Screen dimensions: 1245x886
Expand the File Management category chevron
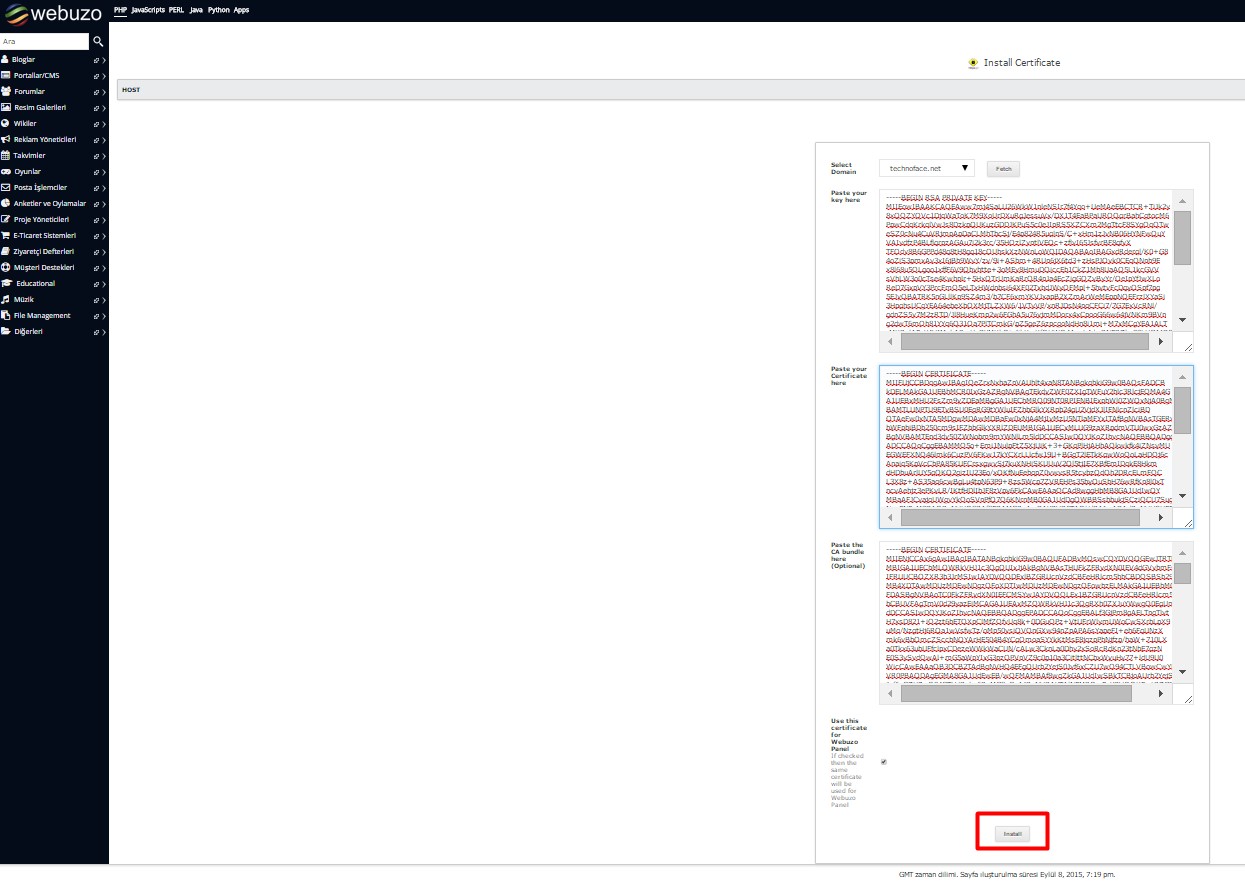click(104, 316)
